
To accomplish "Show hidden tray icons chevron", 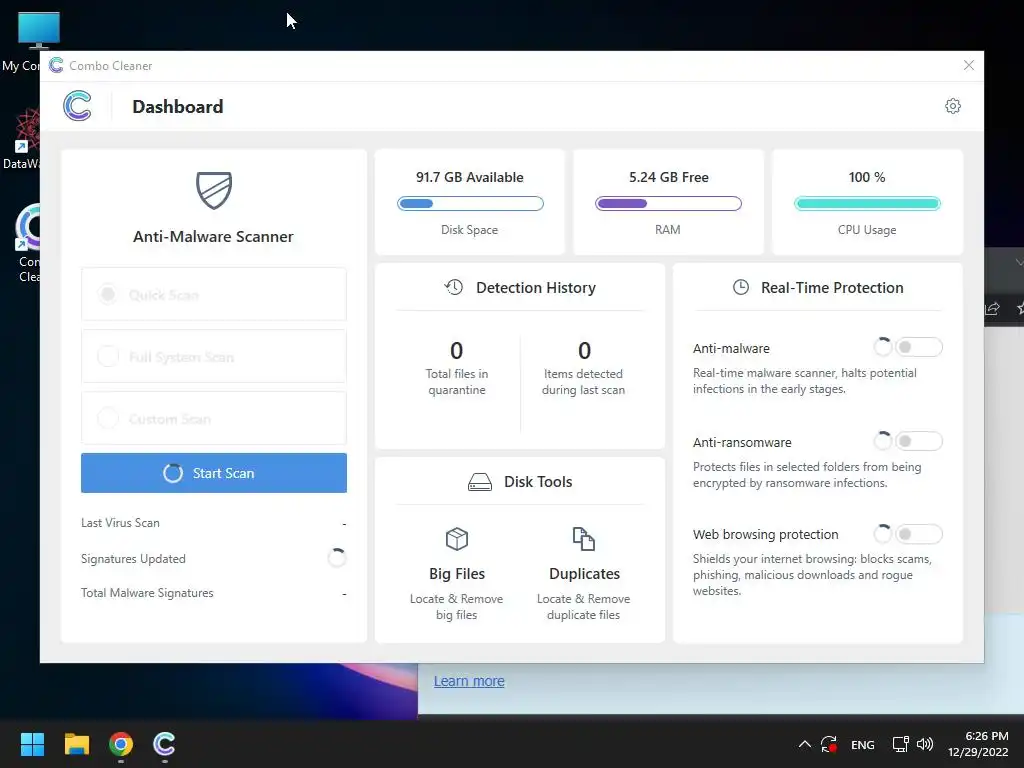I will click(805, 744).
